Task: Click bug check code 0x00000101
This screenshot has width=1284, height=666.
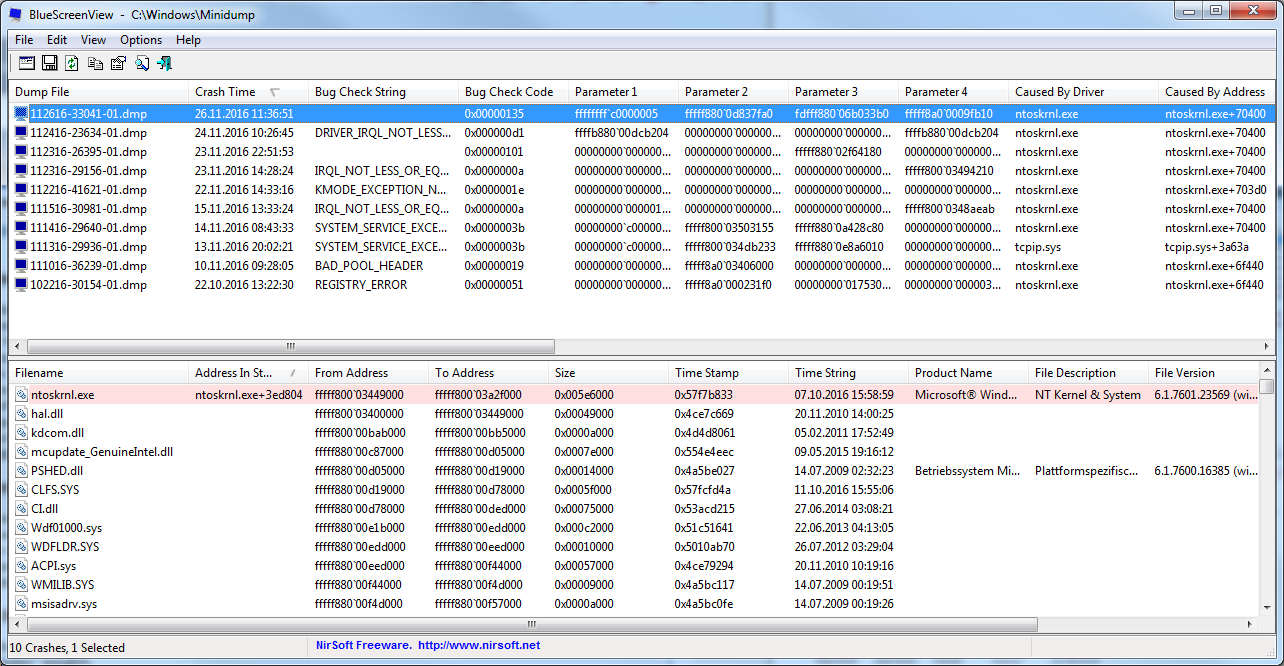Action: tap(494, 152)
